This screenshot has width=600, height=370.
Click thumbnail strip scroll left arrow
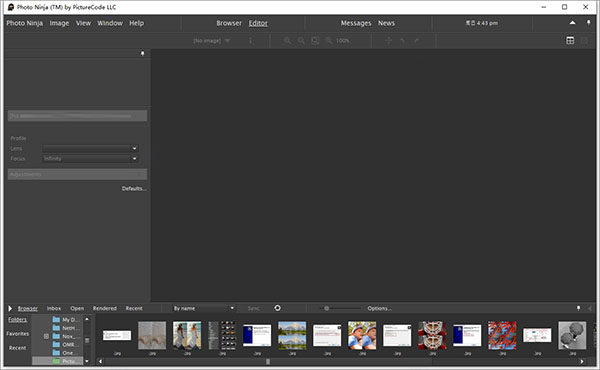[101, 361]
